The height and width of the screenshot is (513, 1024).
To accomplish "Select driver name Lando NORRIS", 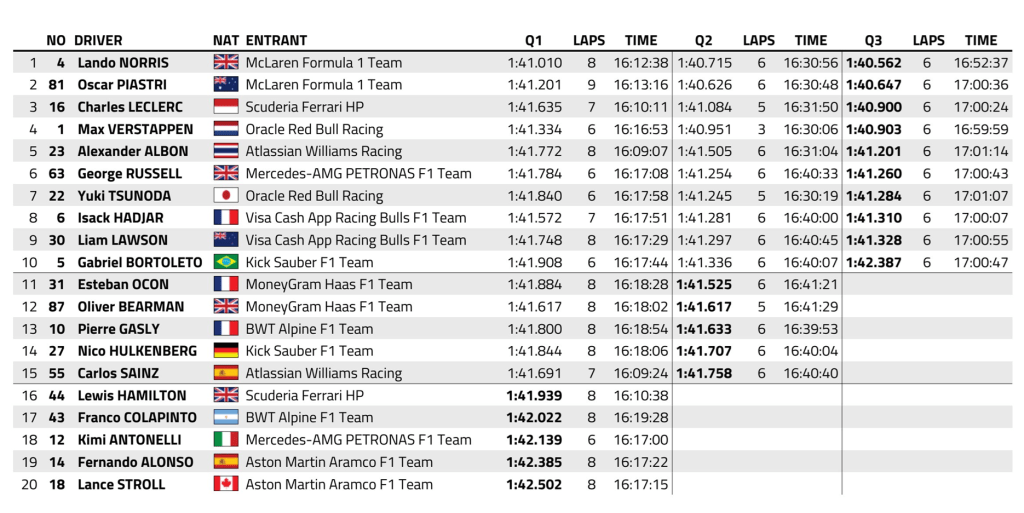I will click(125, 63).
